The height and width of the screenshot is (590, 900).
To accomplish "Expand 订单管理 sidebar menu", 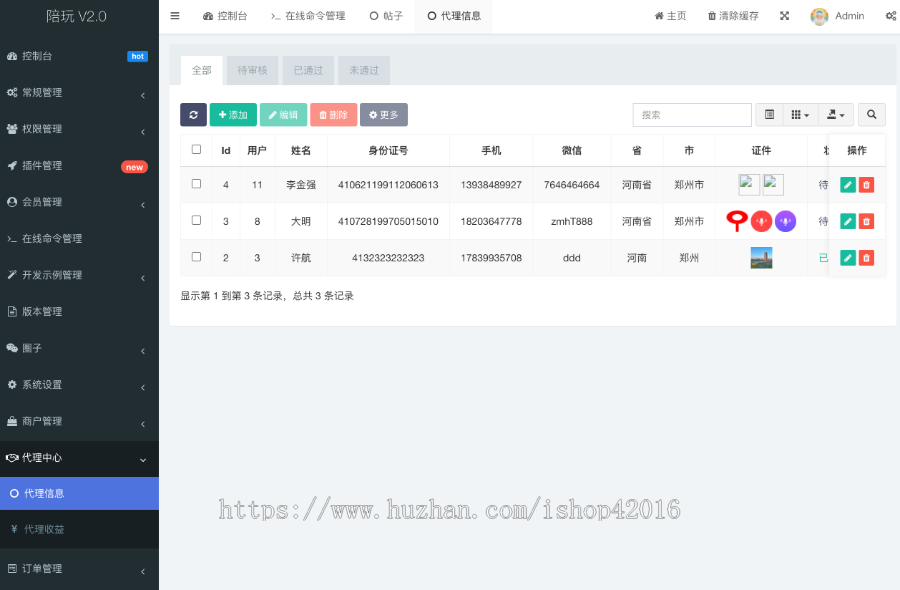I will [79, 569].
